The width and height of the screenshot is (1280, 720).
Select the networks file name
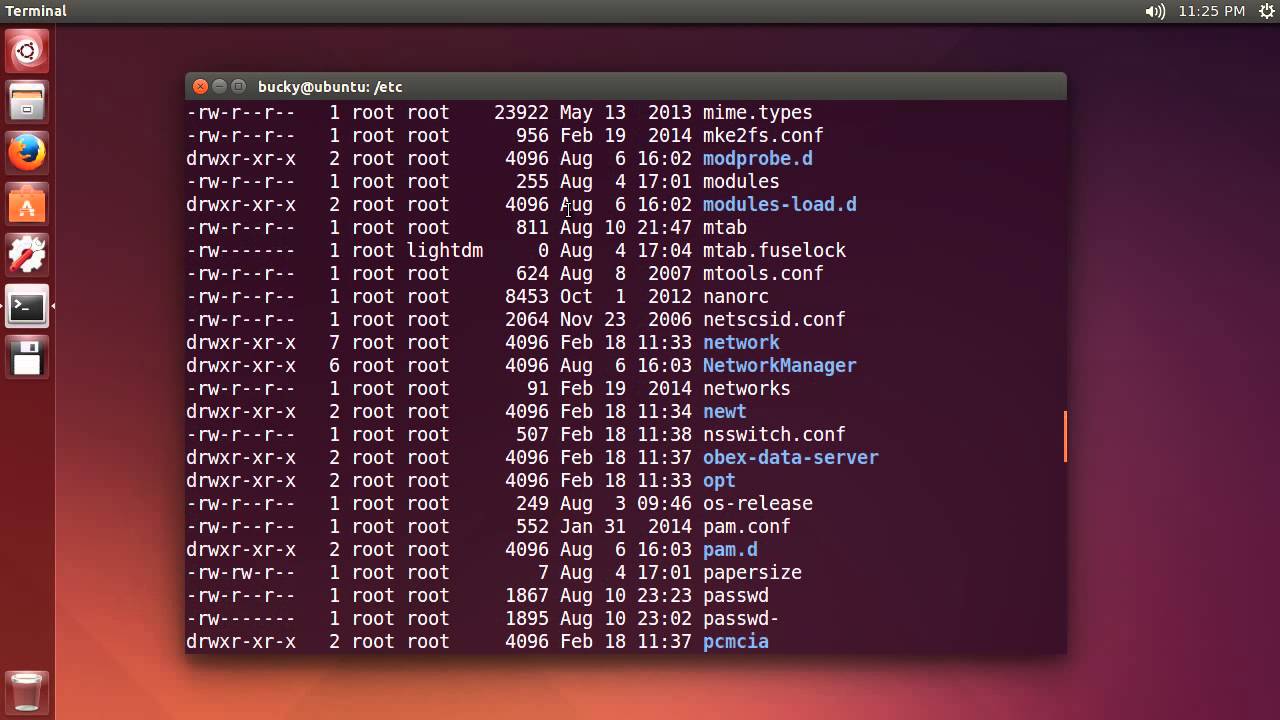746,388
